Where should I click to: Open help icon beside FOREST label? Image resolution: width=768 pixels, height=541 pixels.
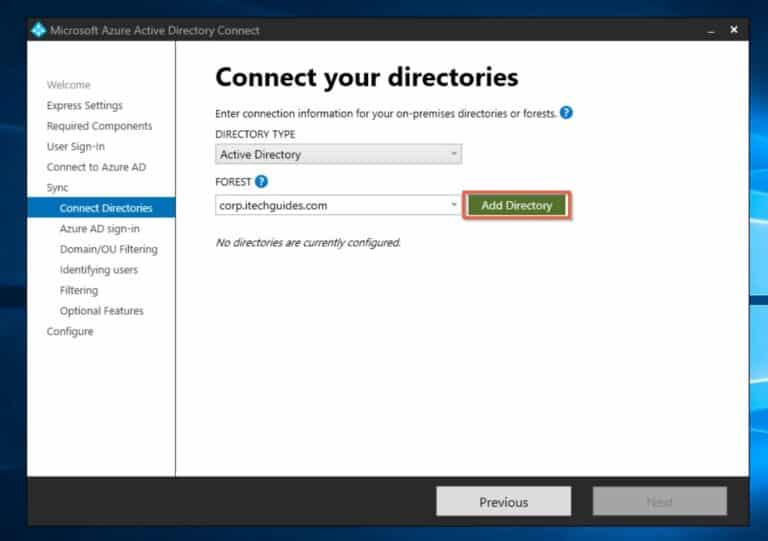click(x=262, y=182)
